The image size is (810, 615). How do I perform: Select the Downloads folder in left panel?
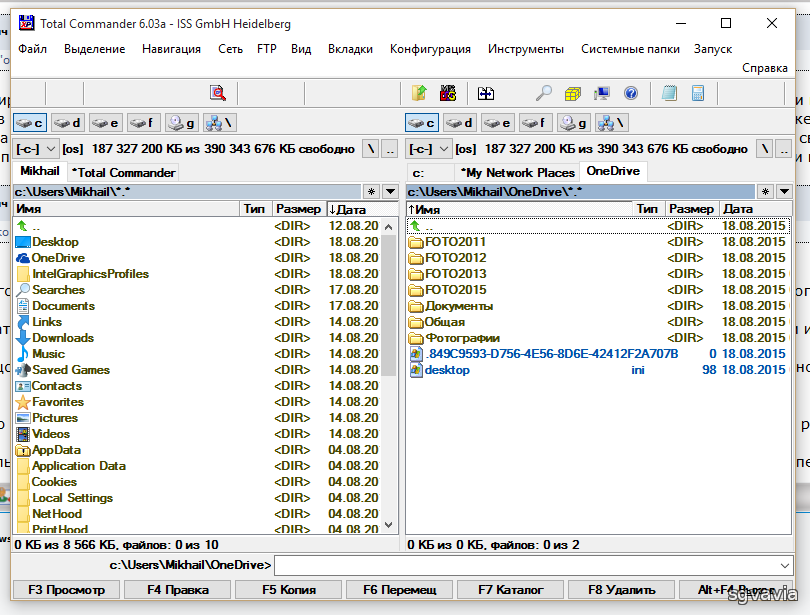click(63, 338)
